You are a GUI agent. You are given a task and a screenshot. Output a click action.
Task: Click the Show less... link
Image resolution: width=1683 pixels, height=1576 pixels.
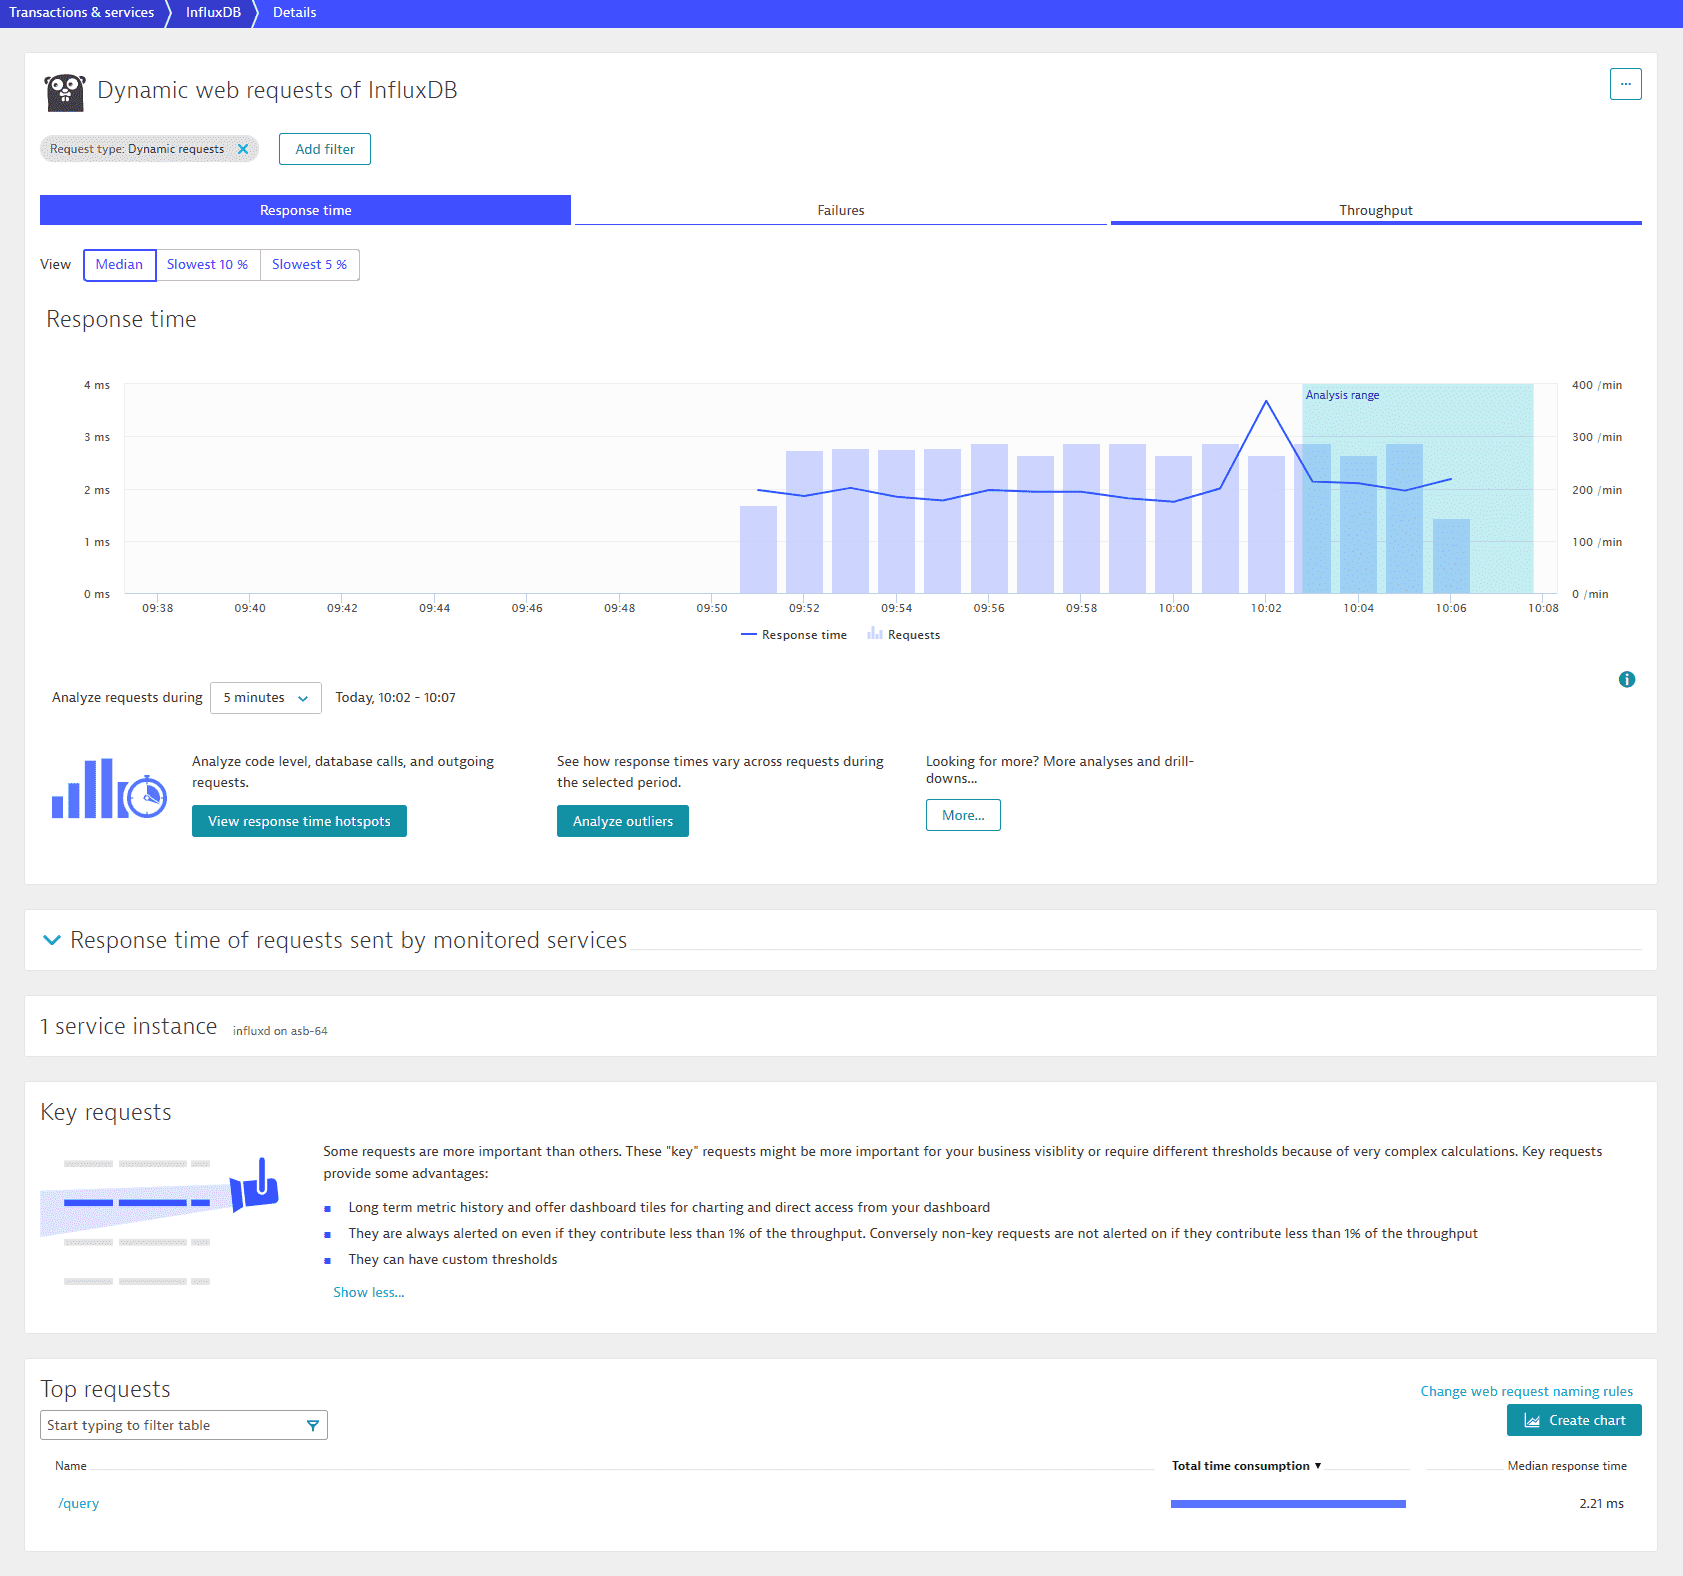(368, 1292)
